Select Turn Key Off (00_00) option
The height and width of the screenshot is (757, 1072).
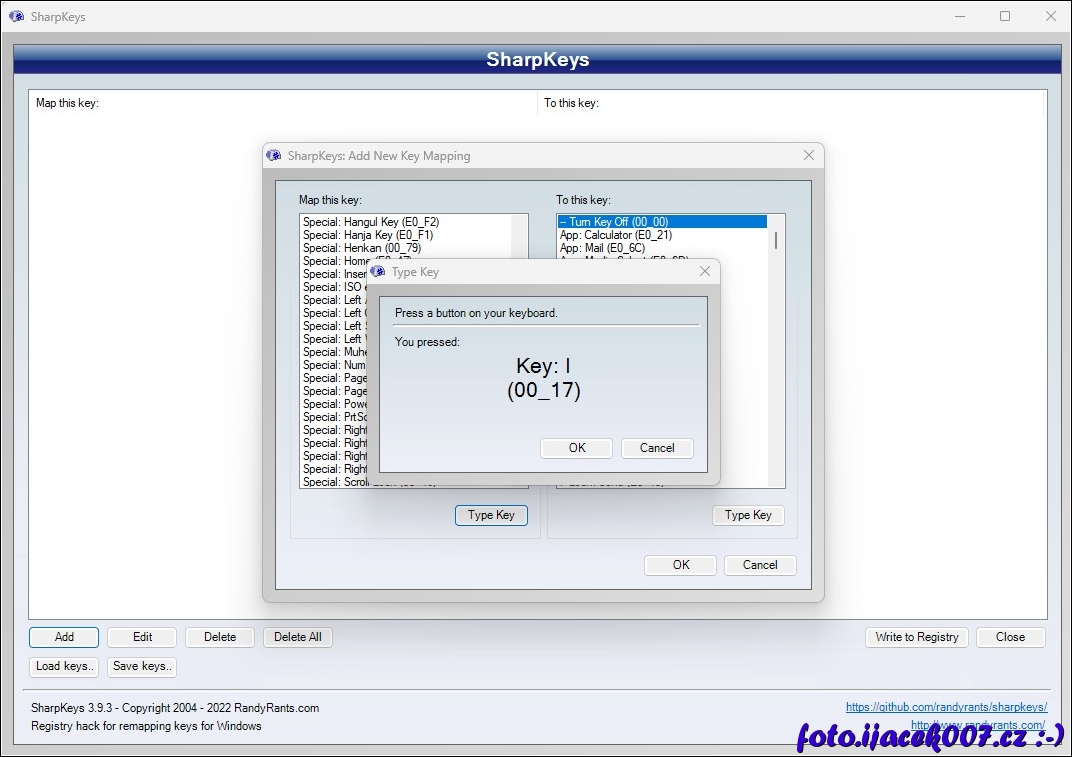pyautogui.click(x=614, y=222)
